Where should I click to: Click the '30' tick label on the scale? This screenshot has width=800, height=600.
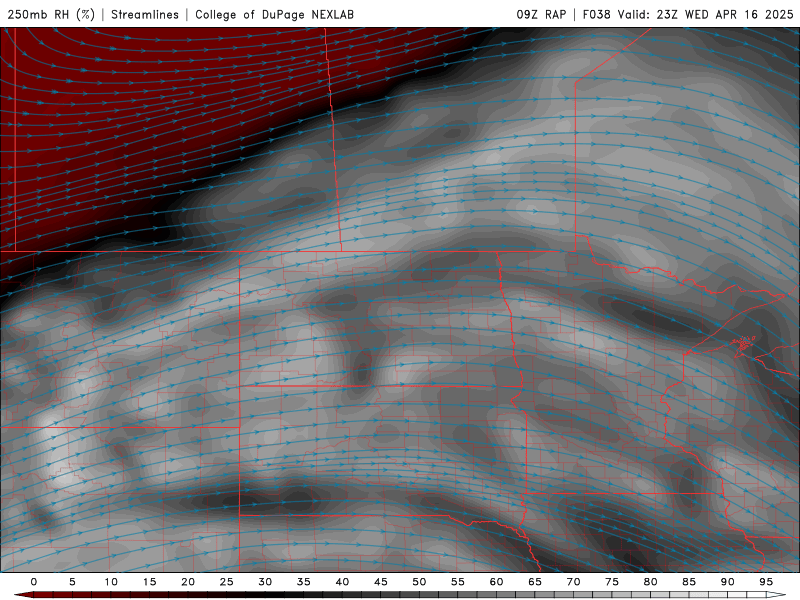click(x=265, y=582)
